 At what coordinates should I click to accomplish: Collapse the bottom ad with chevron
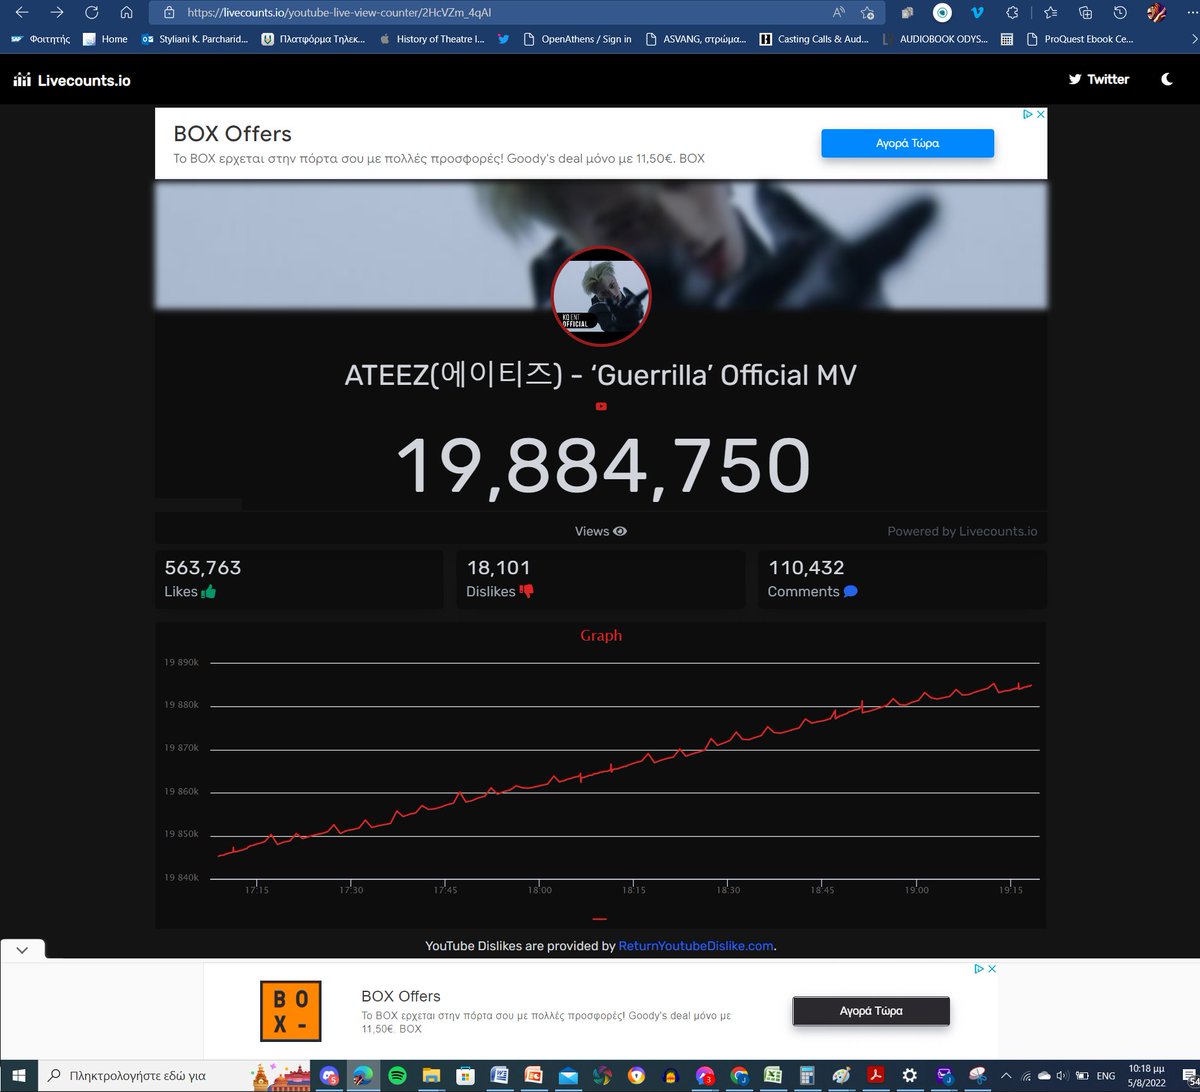click(x=22, y=950)
